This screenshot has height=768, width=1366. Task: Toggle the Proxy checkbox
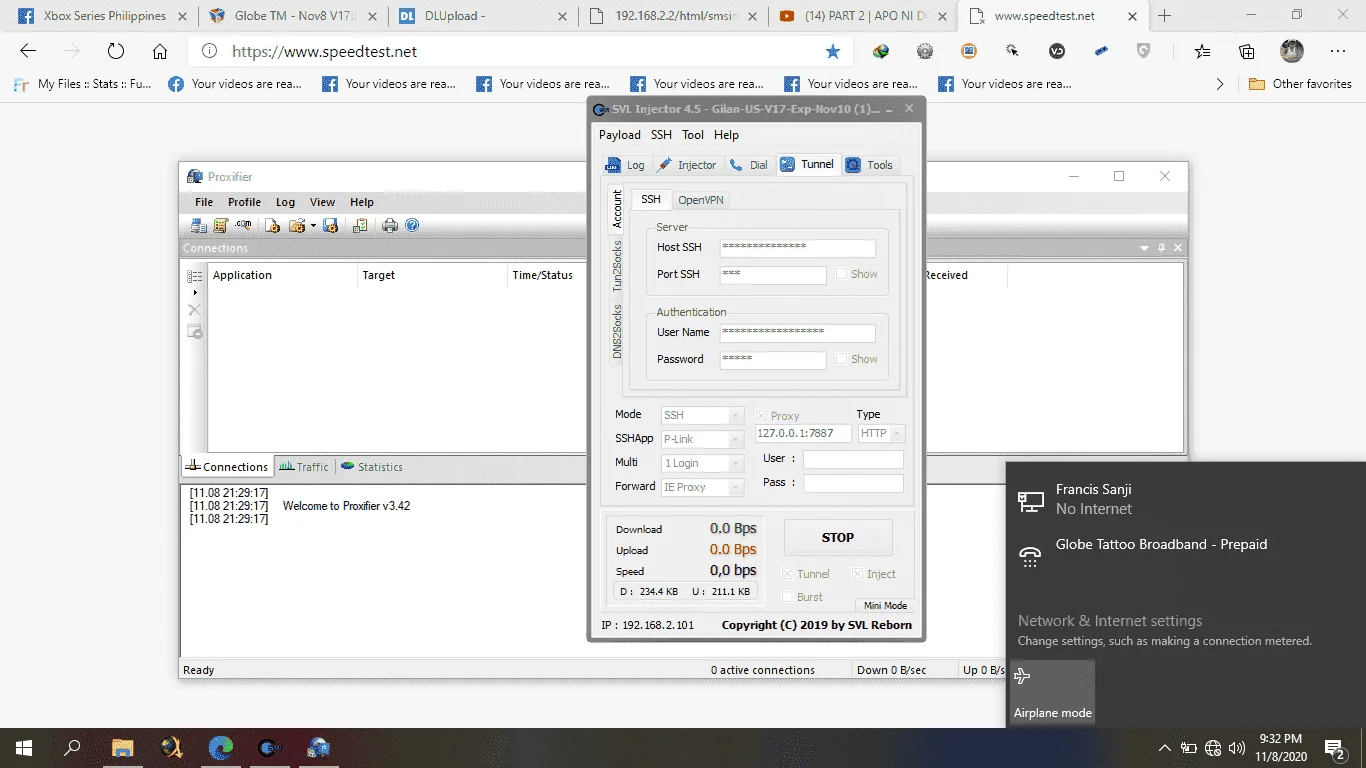click(762, 416)
